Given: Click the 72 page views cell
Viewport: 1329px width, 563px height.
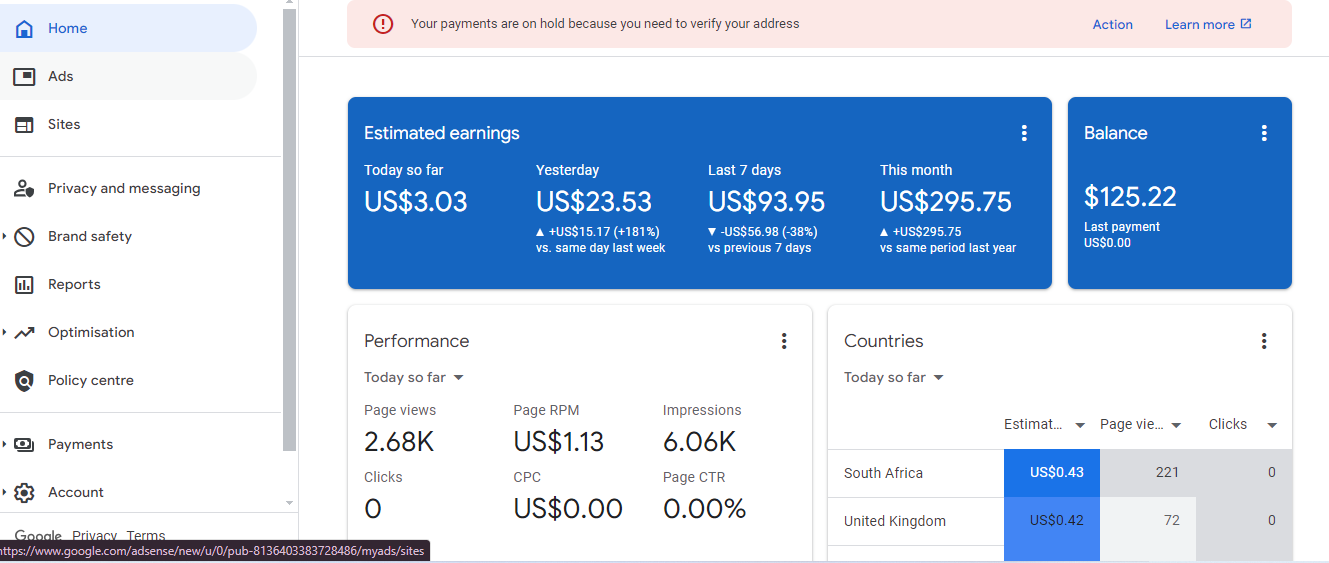Looking at the screenshot, I should point(1148,521).
